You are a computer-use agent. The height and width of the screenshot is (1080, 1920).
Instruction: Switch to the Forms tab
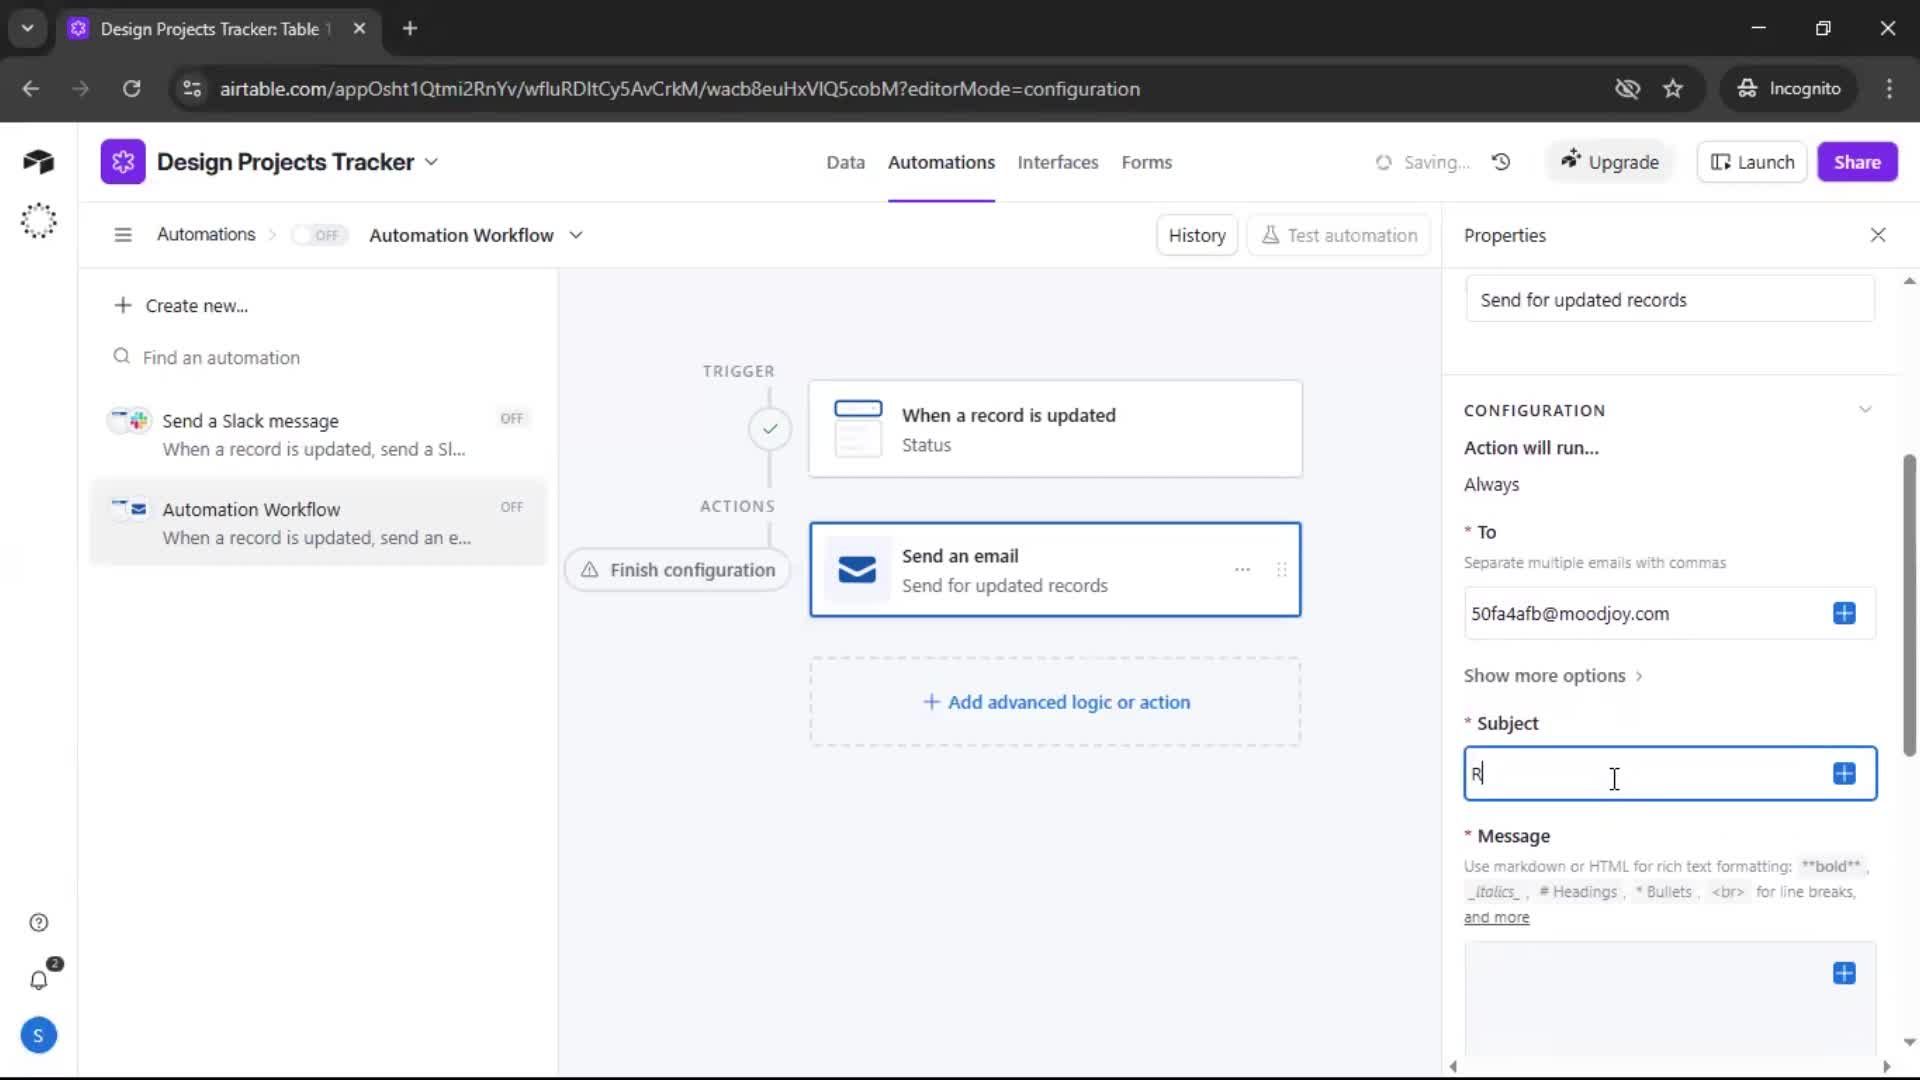1146,162
